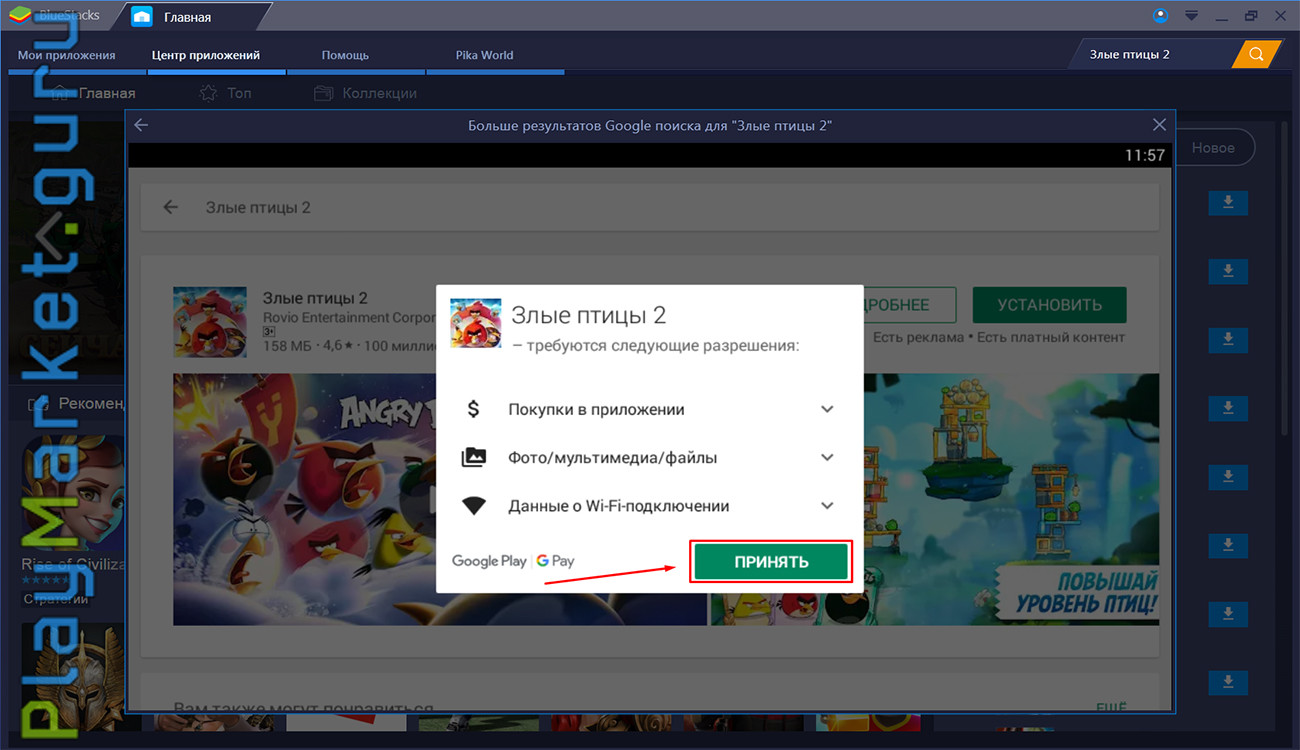Click the partially hidden ПОДРОБНЕЕ button
The width and height of the screenshot is (1300, 750).
pos(909,305)
